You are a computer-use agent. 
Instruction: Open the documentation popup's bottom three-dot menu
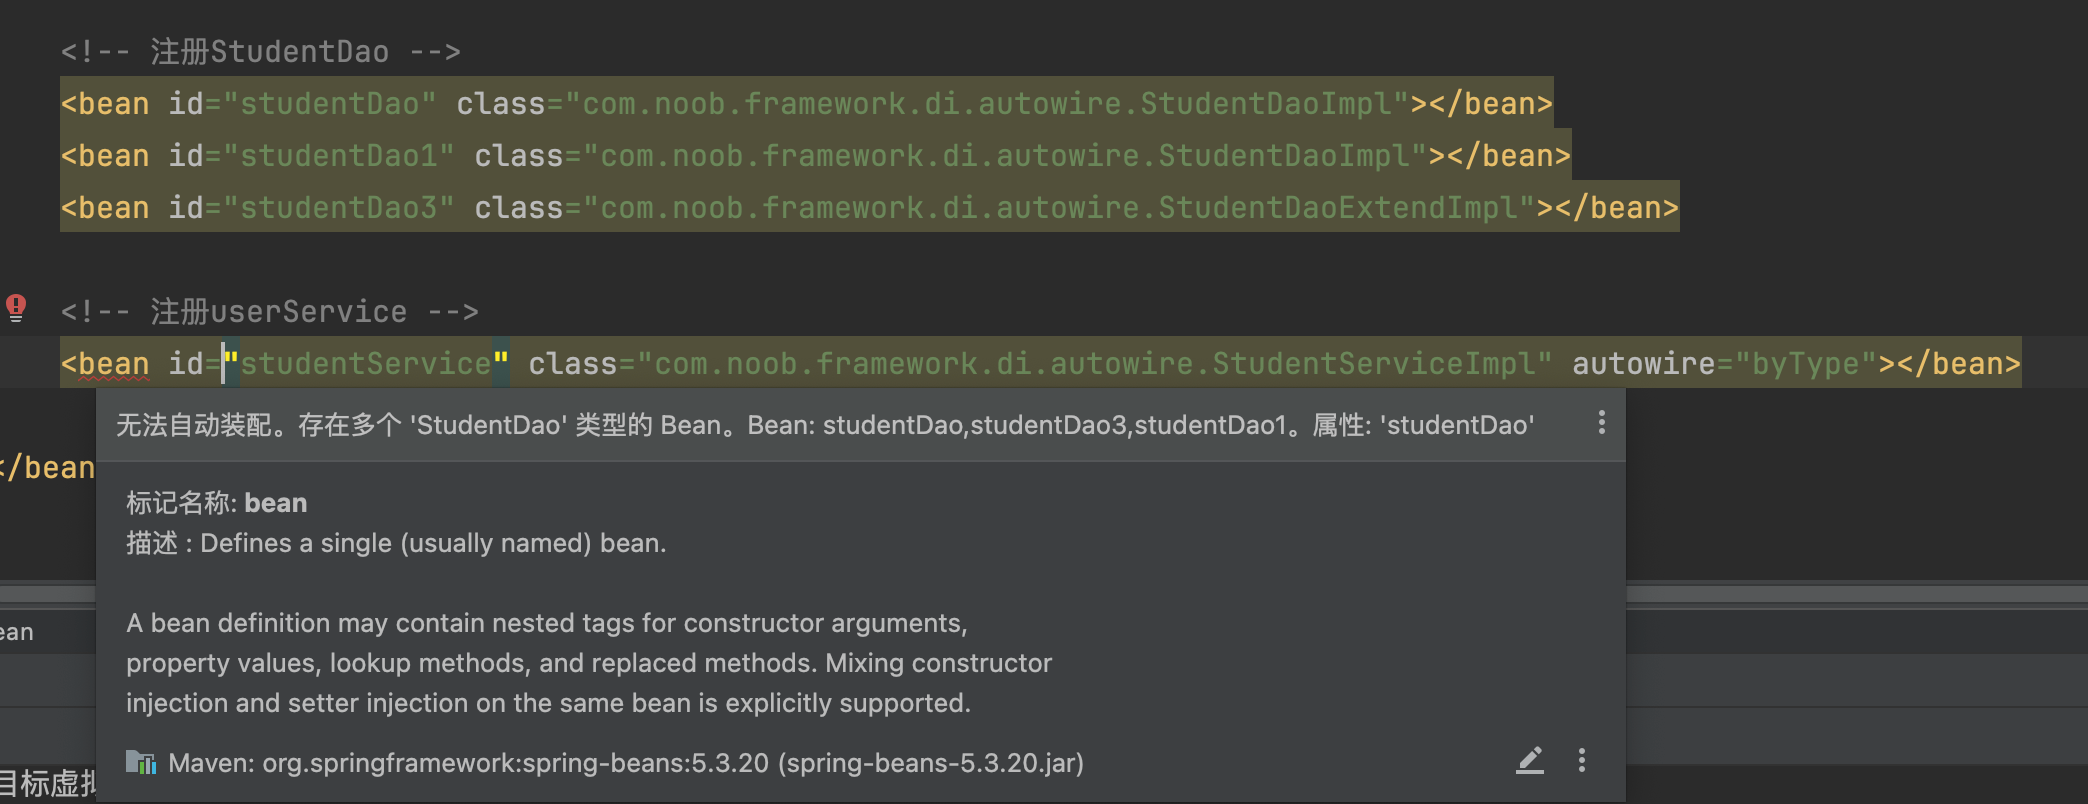coord(1581,761)
